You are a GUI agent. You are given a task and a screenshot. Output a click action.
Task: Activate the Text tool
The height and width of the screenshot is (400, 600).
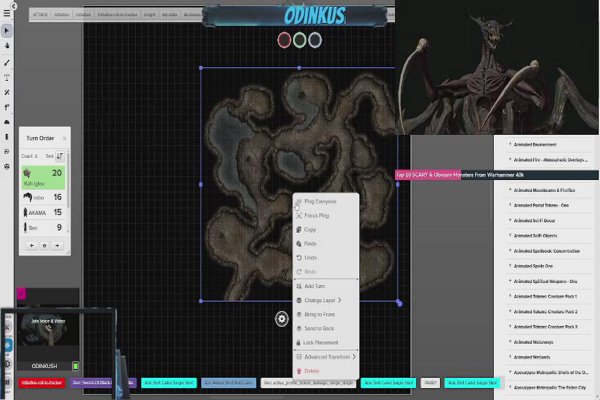pyautogui.click(x=7, y=77)
